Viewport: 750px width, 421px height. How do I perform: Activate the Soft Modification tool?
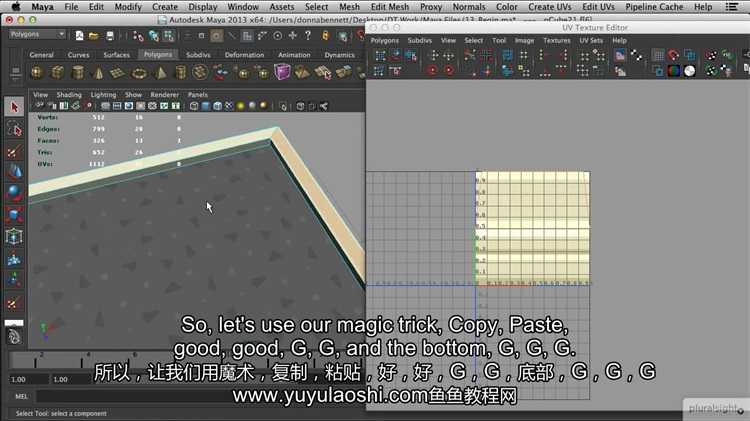14,259
